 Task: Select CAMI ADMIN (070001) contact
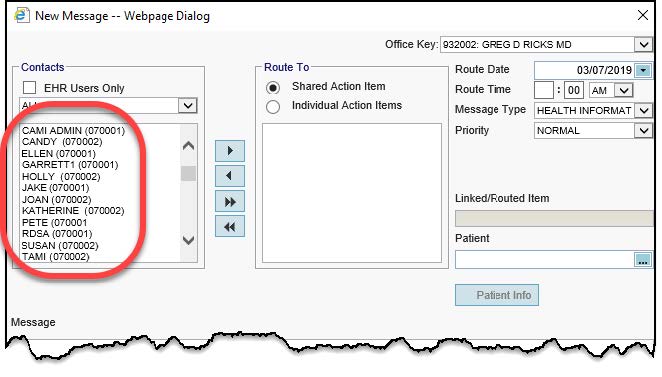click(x=73, y=130)
